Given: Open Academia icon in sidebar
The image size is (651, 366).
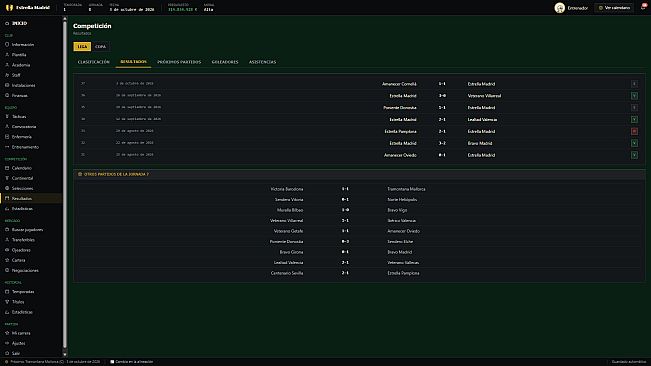Looking at the screenshot, I should (7, 65).
